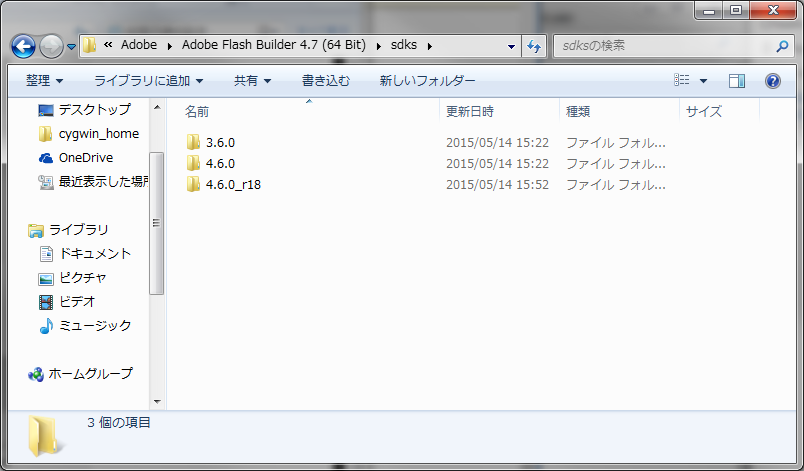Open help with question mark icon
This screenshot has width=804, height=471.
(x=773, y=80)
